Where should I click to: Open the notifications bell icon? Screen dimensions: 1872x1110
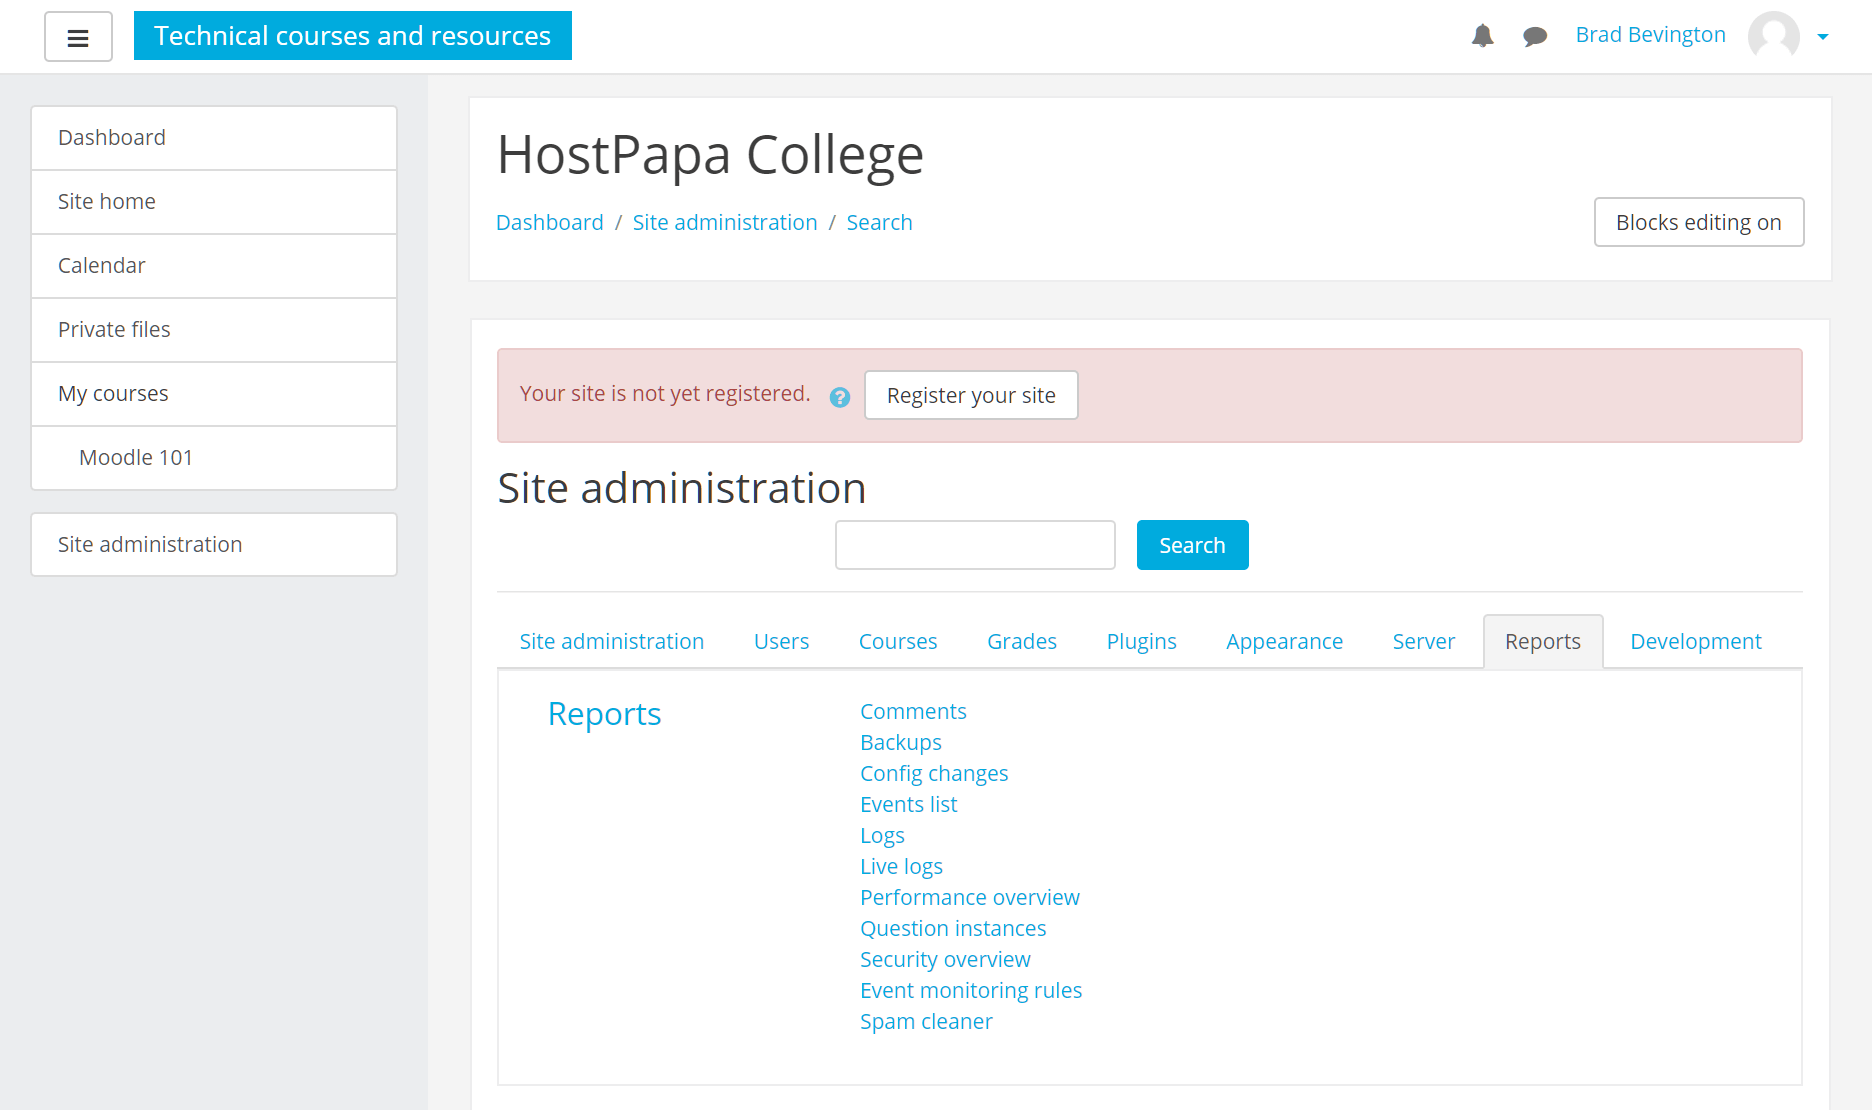point(1482,36)
